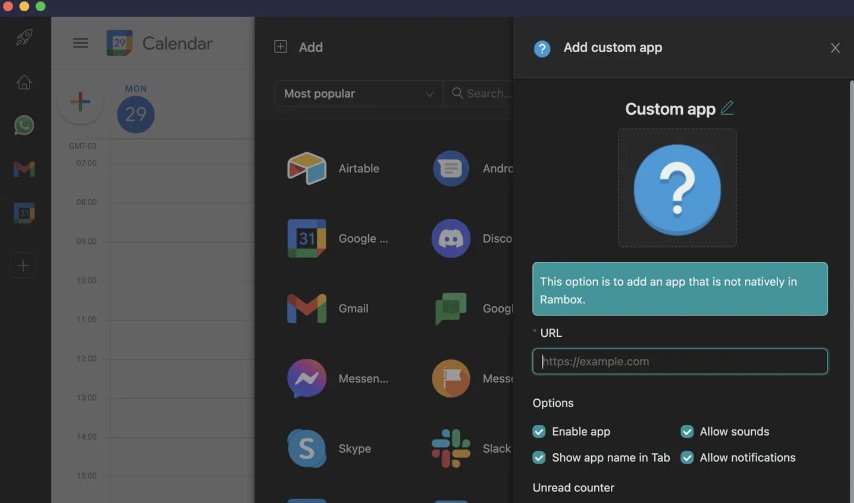Choose the Skype app icon
Viewport: 854px width, 503px height.
click(307, 448)
